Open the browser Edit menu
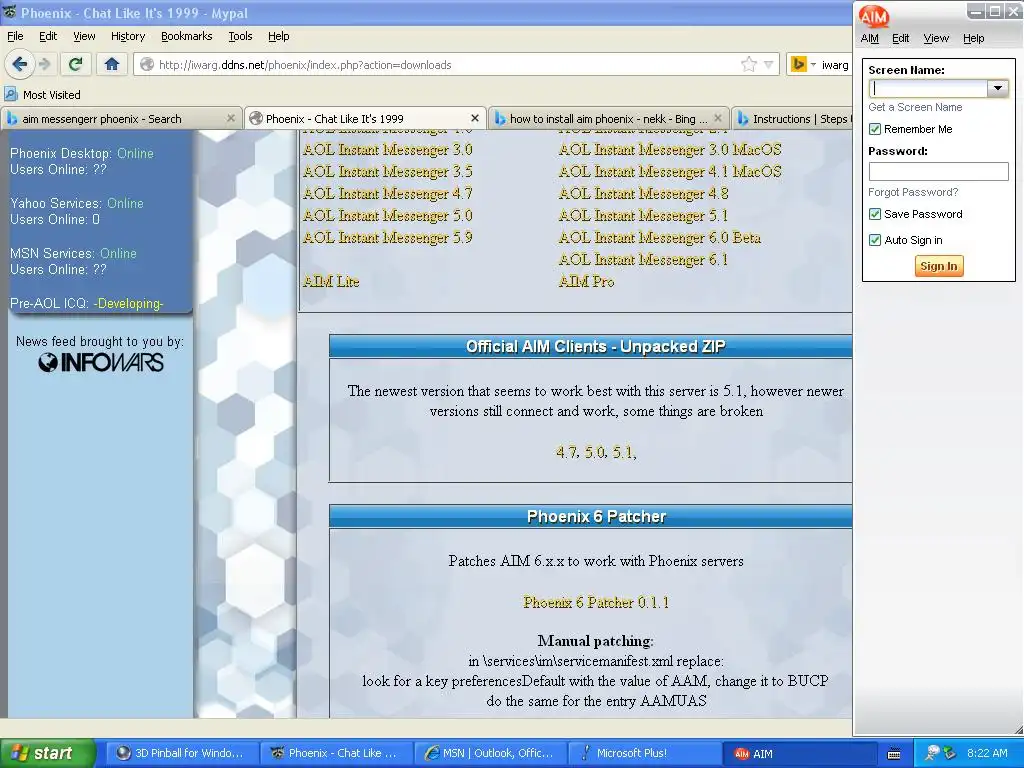 (48, 36)
